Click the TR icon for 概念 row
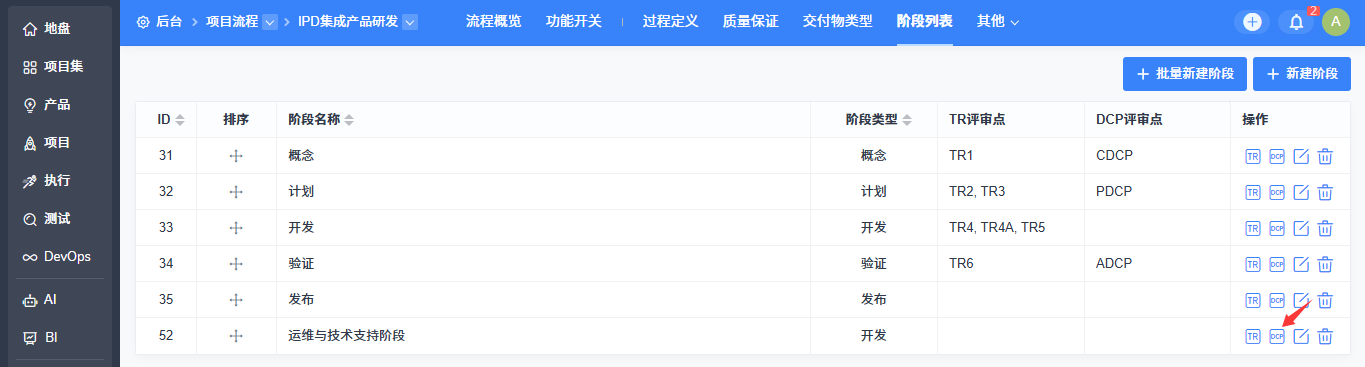The image size is (1365, 367). pyautogui.click(x=1253, y=156)
